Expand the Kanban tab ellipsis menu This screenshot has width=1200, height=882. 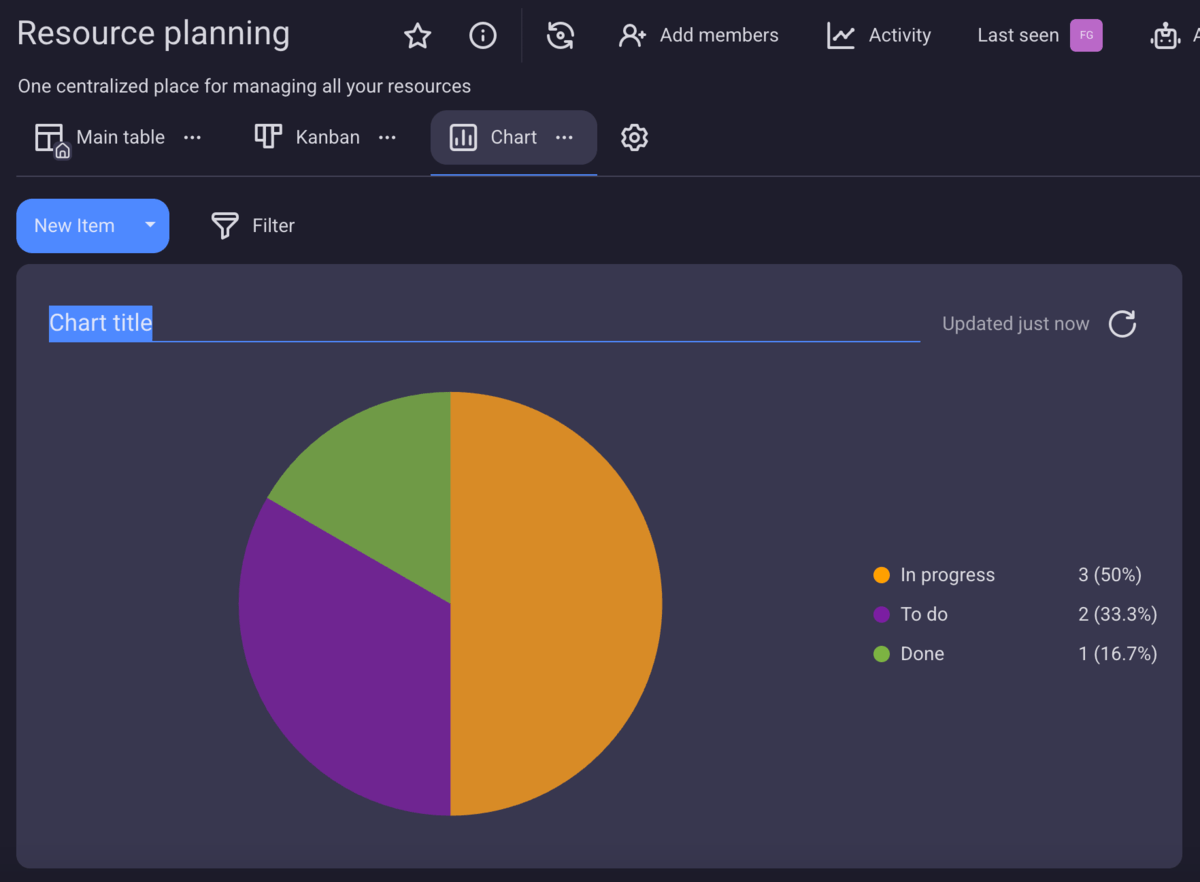(387, 137)
